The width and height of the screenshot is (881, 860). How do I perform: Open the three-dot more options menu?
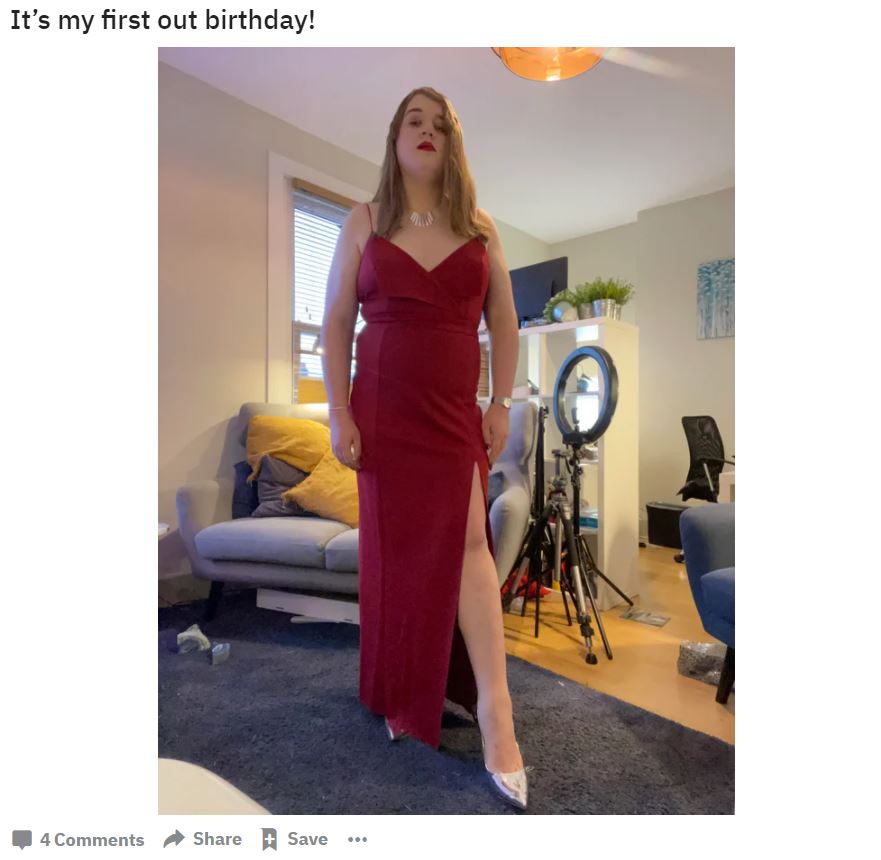click(x=357, y=839)
